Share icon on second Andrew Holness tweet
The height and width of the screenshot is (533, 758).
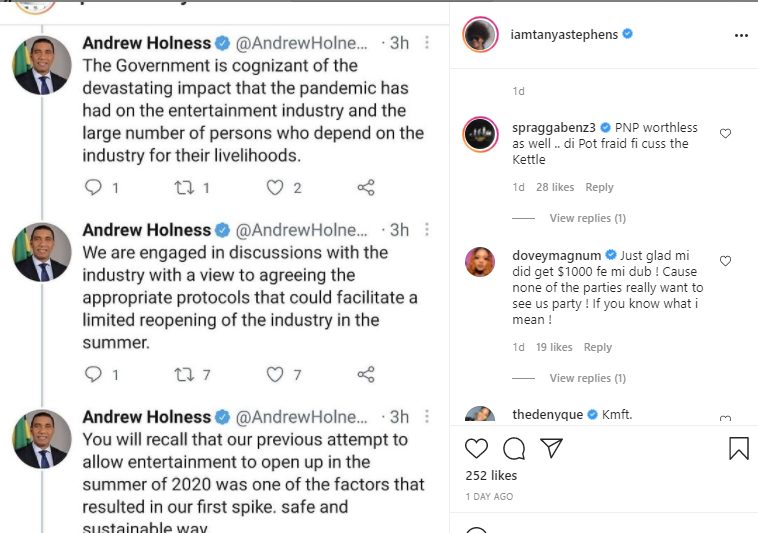click(x=366, y=374)
